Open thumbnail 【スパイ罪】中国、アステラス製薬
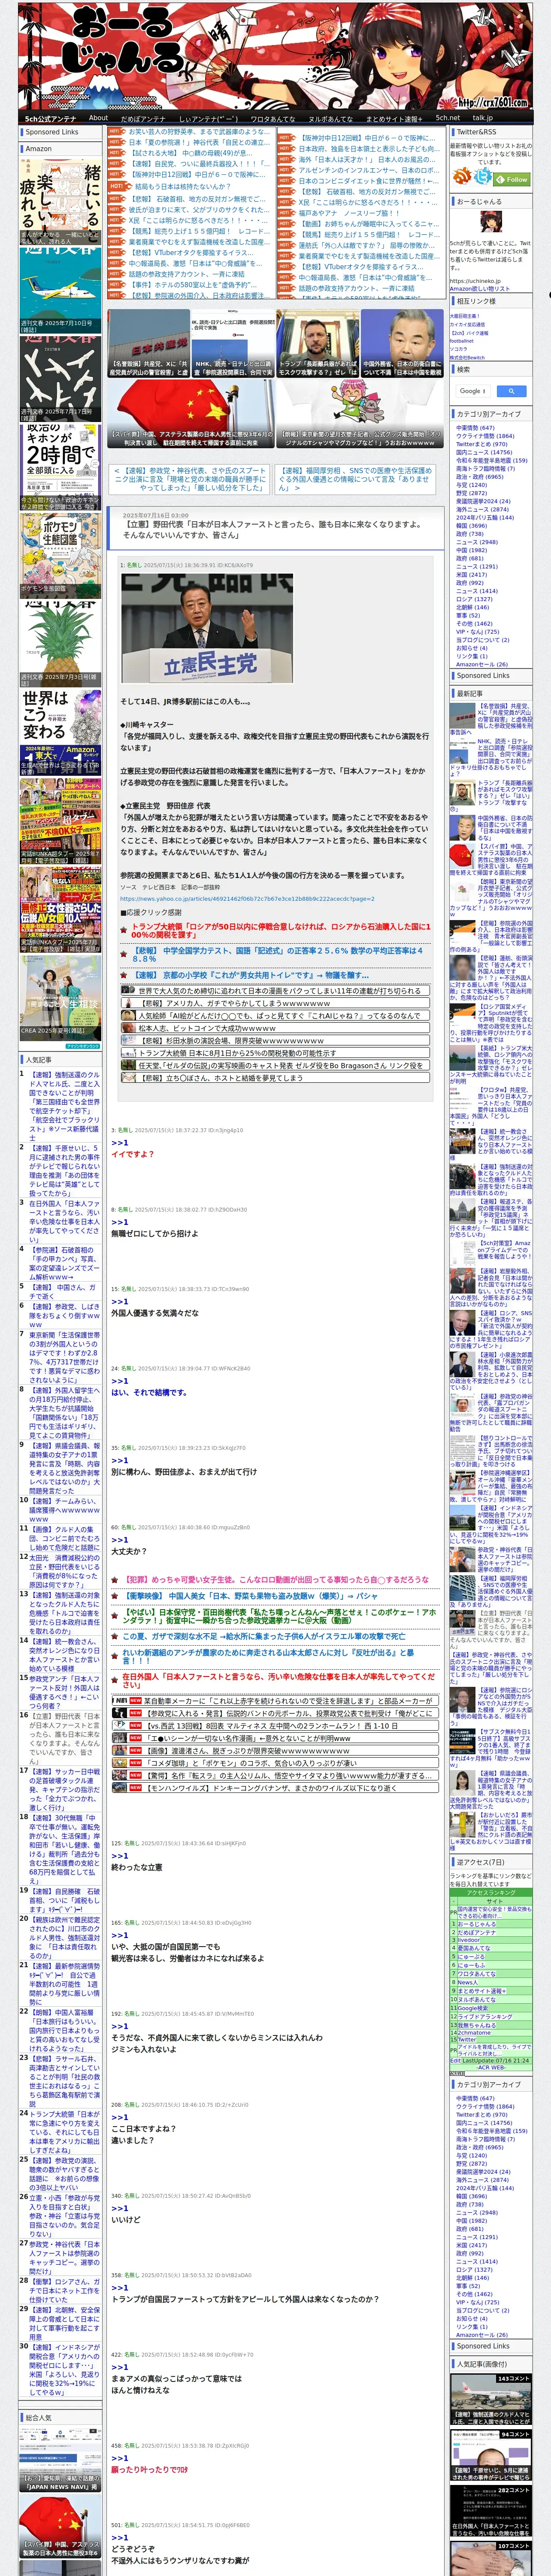The height and width of the screenshot is (2576, 551). point(191,413)
